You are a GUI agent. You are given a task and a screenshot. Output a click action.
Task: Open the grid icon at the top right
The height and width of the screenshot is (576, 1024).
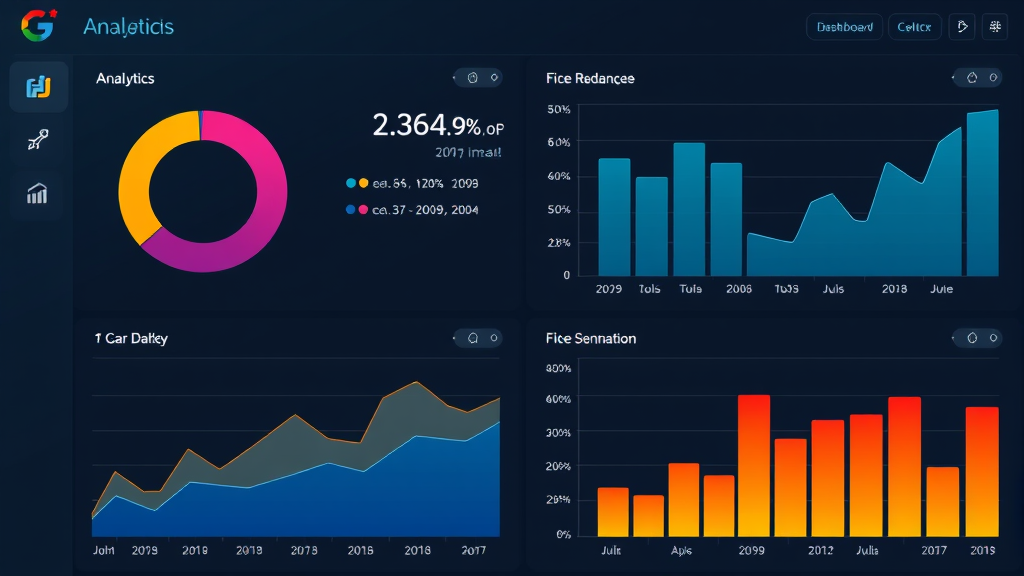[996, 26]
